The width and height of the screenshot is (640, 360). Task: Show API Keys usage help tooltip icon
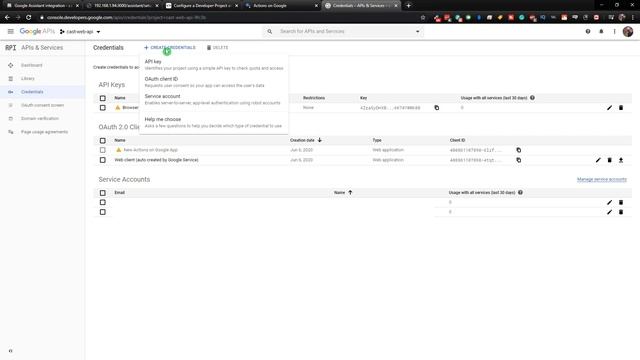click(x=532, y=98)
